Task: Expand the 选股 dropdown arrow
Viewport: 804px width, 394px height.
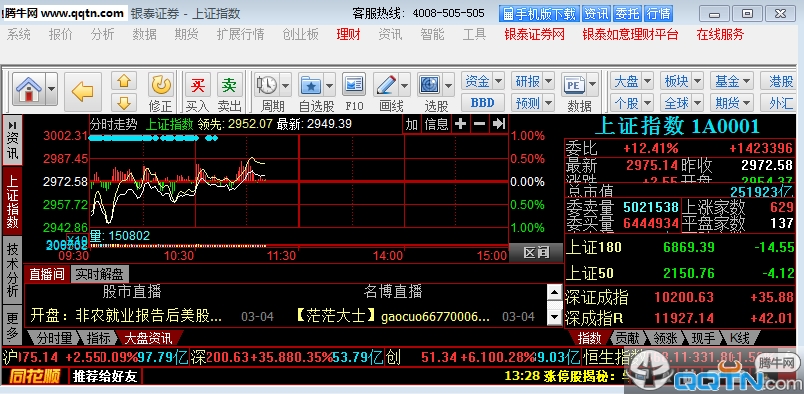Action: pos(448,85)
